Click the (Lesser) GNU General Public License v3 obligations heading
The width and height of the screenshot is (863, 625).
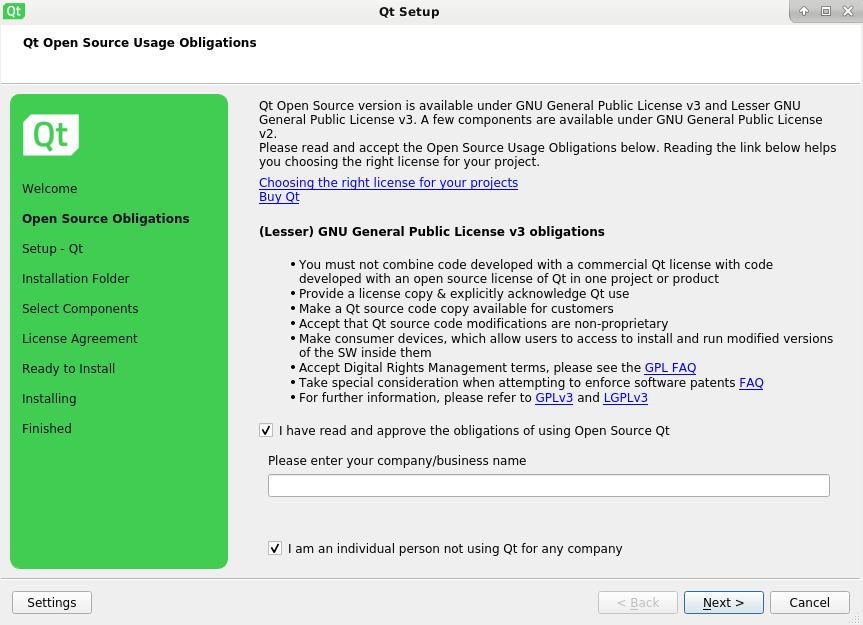[432, 232]
